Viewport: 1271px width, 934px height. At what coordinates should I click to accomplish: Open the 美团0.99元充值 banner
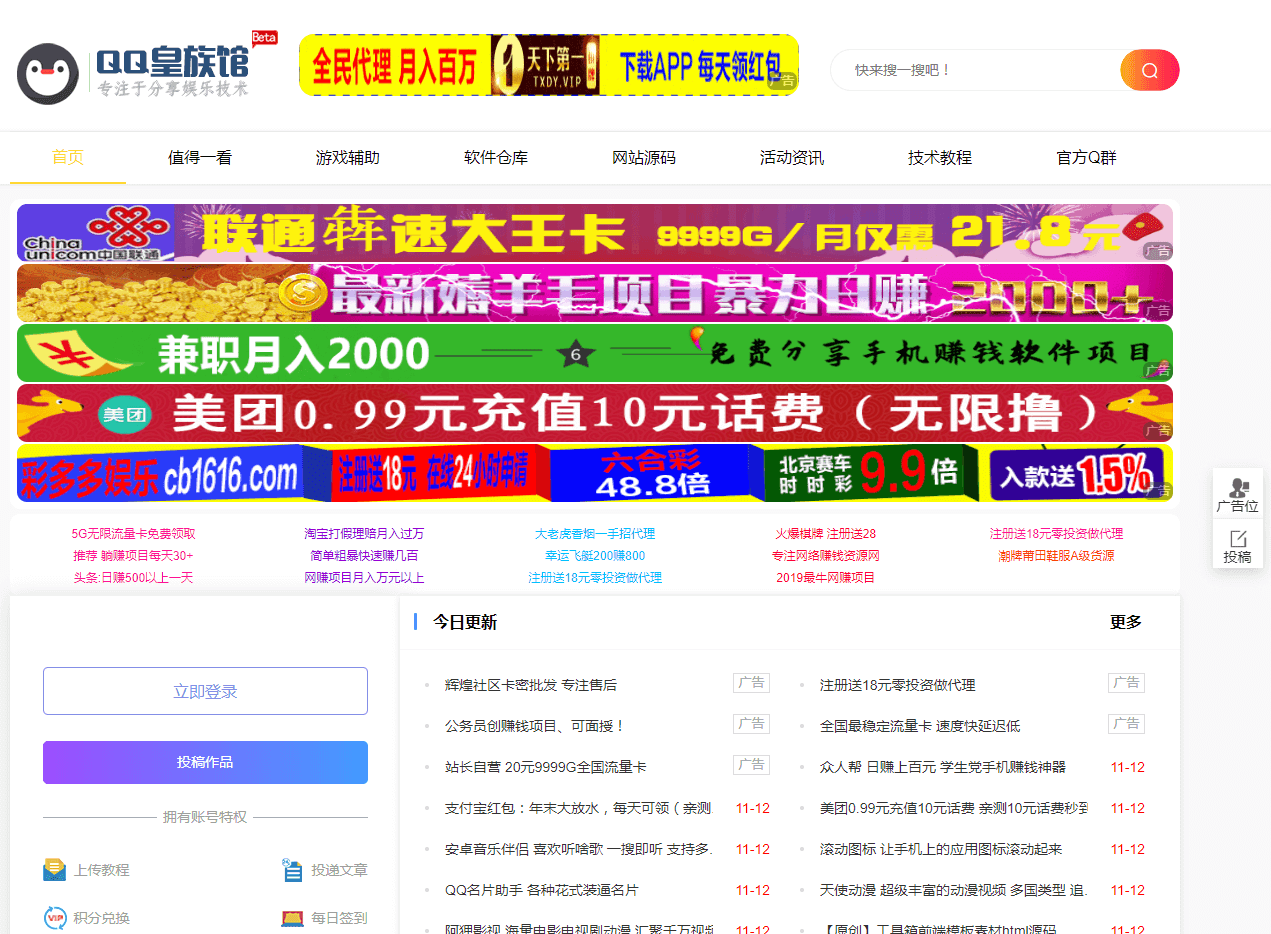[x=594, y=413]
